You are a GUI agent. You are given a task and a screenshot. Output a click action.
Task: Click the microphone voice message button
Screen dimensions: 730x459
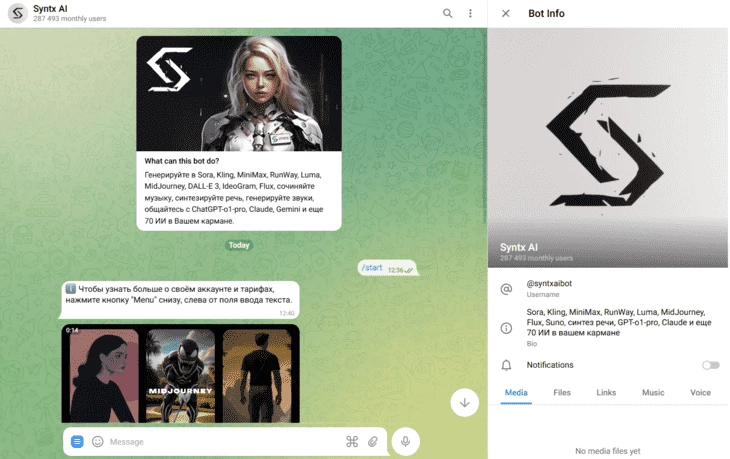(x=406, y=441)
